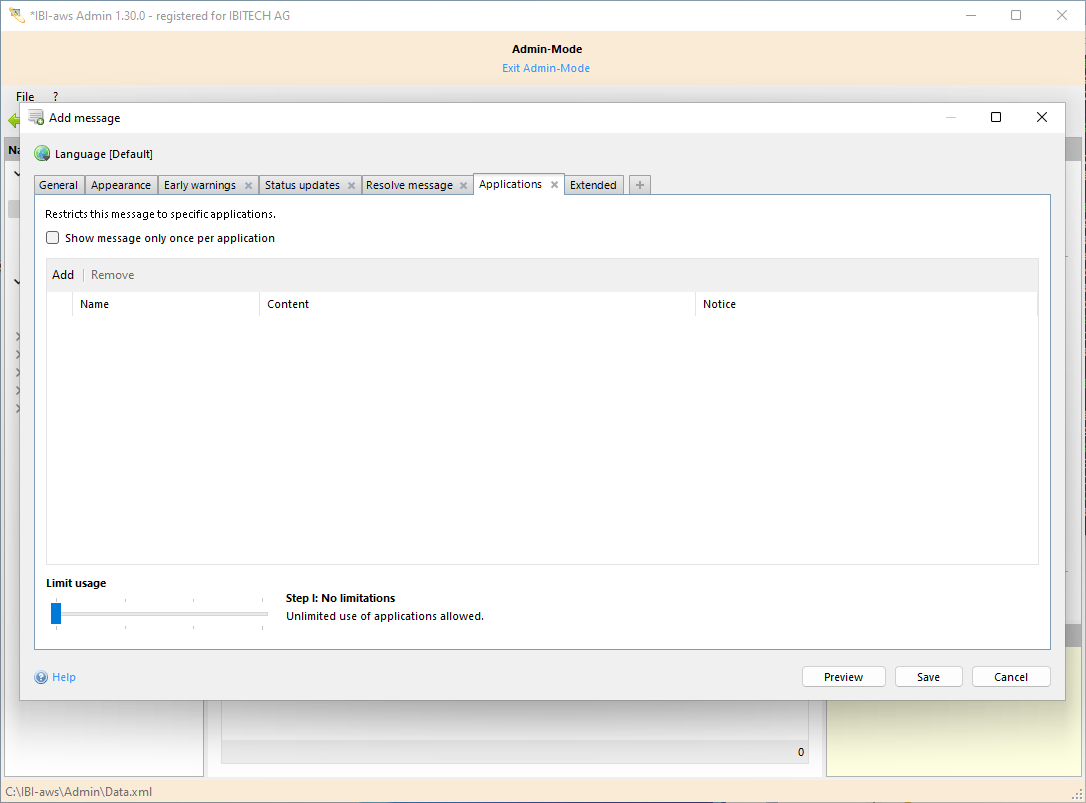Viewport: 1086px width, 803px height.
Task: Click the Add message dialog title icon
Action: click(36, 117)
